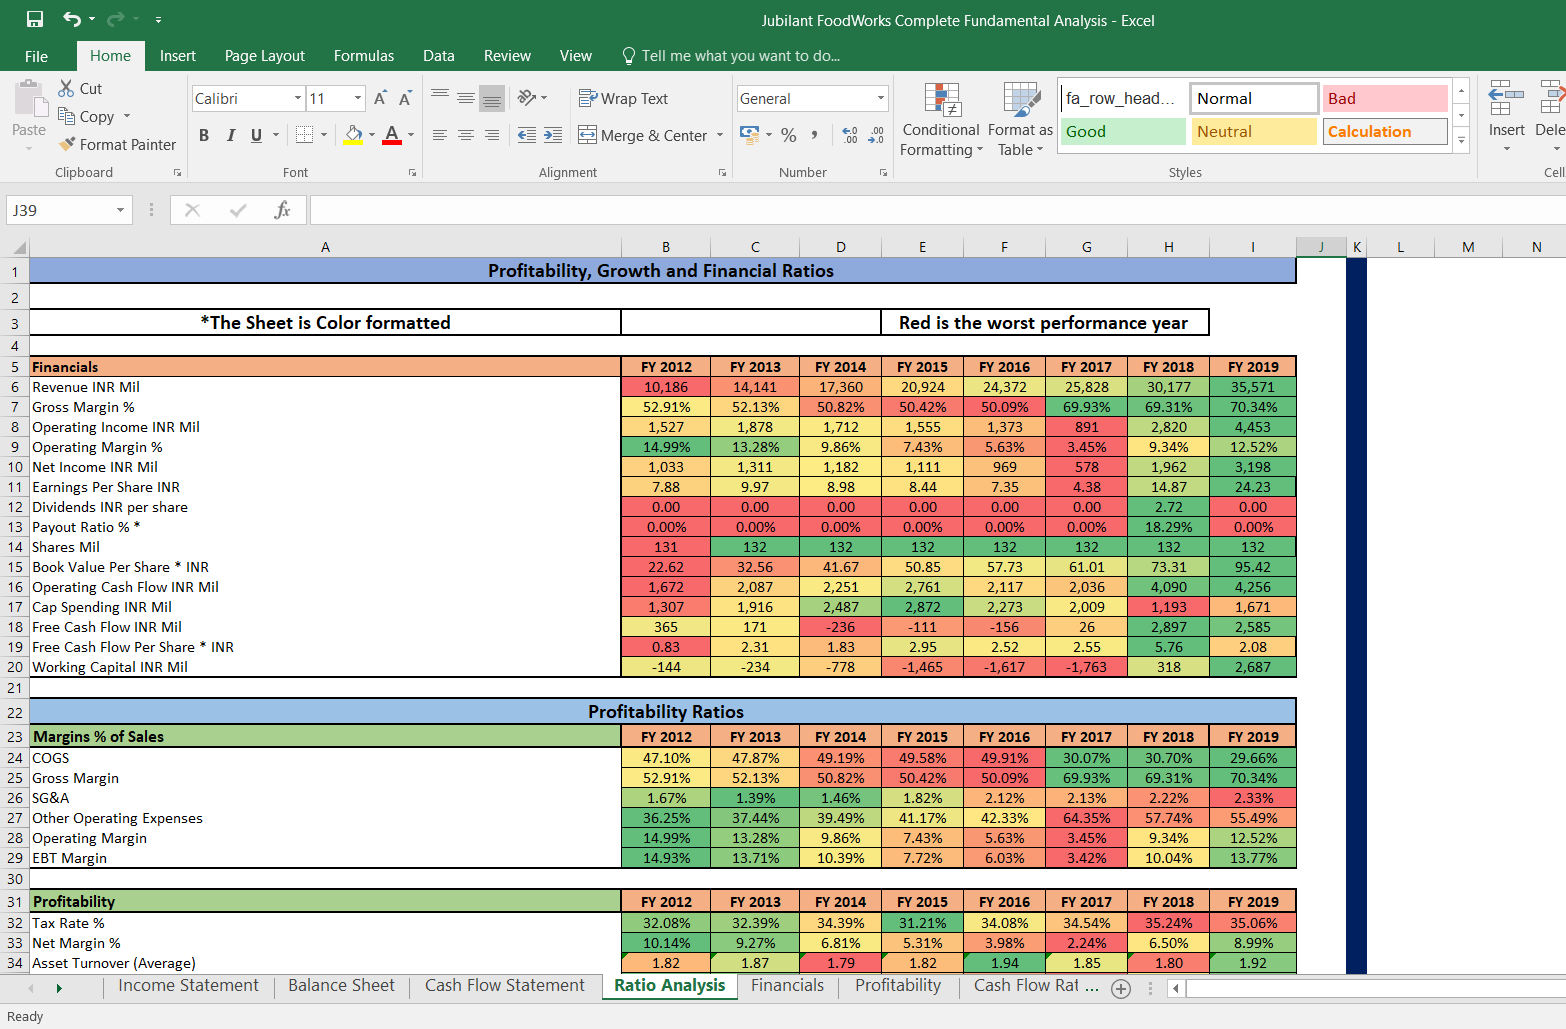Click Tell me what you want to do

click(731, 56)
